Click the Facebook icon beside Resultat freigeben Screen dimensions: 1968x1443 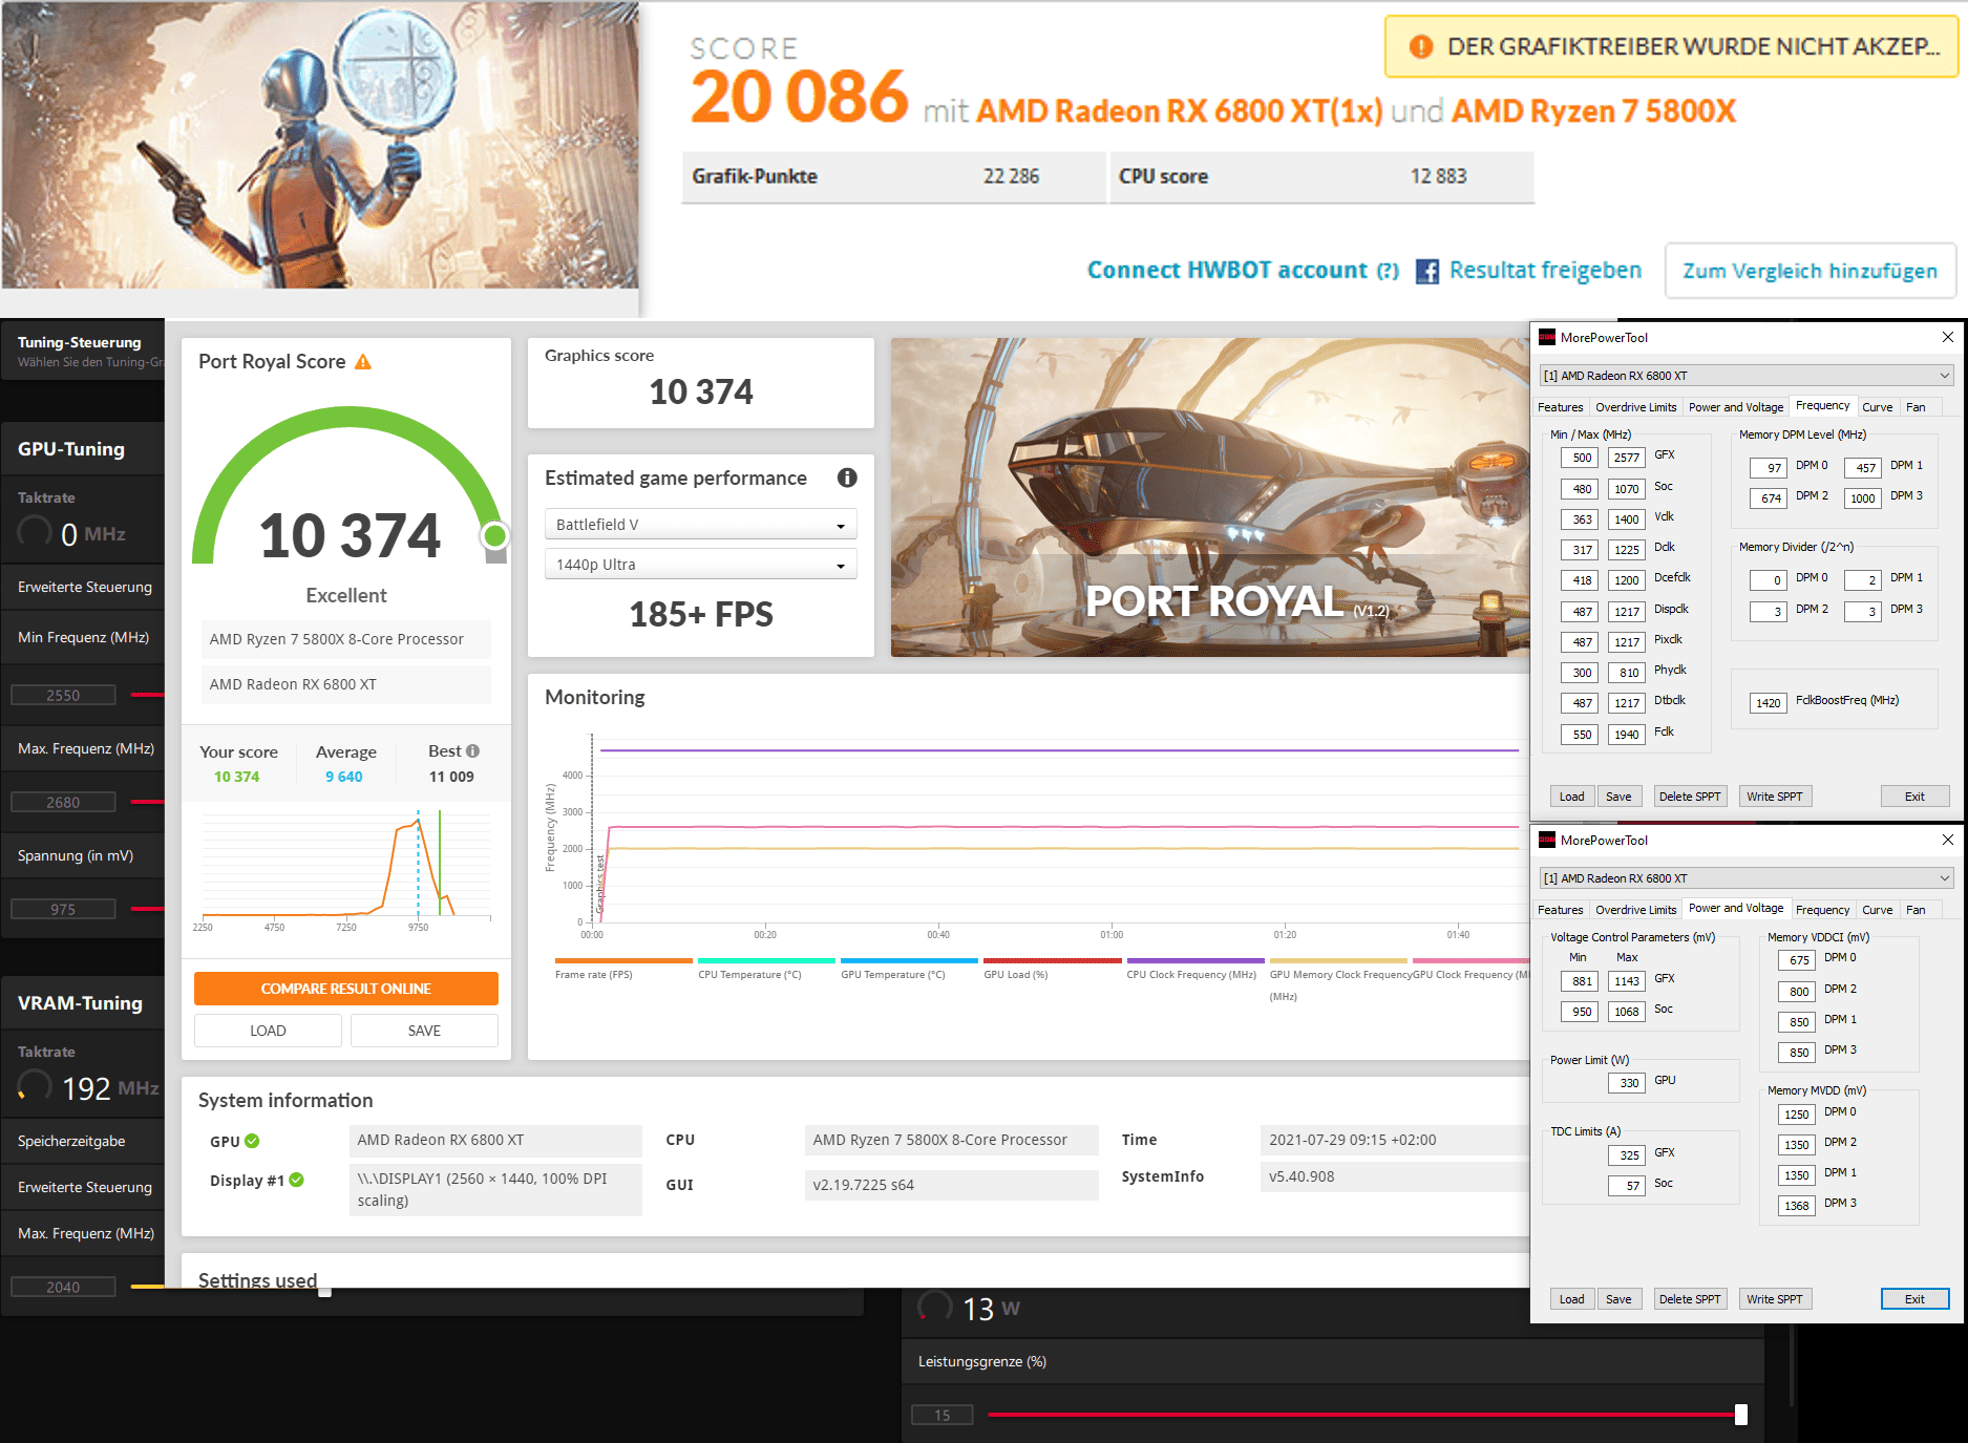tap(1427, 271)
